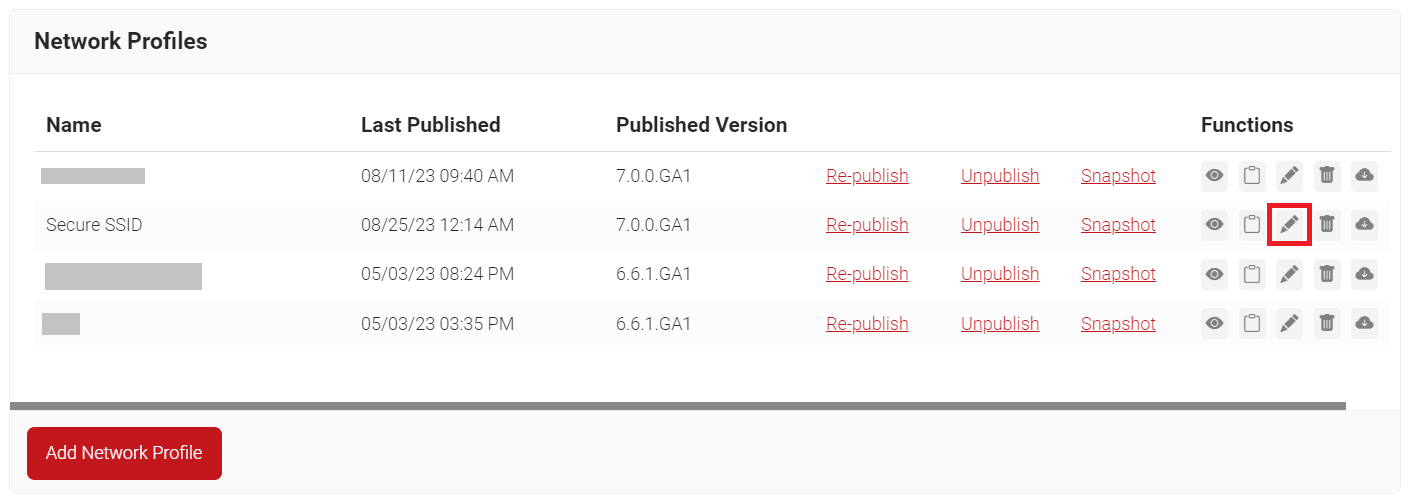Re-publish the Secure SSID profile
This screenshot has width=1409, height=502.
click(867, 225)
